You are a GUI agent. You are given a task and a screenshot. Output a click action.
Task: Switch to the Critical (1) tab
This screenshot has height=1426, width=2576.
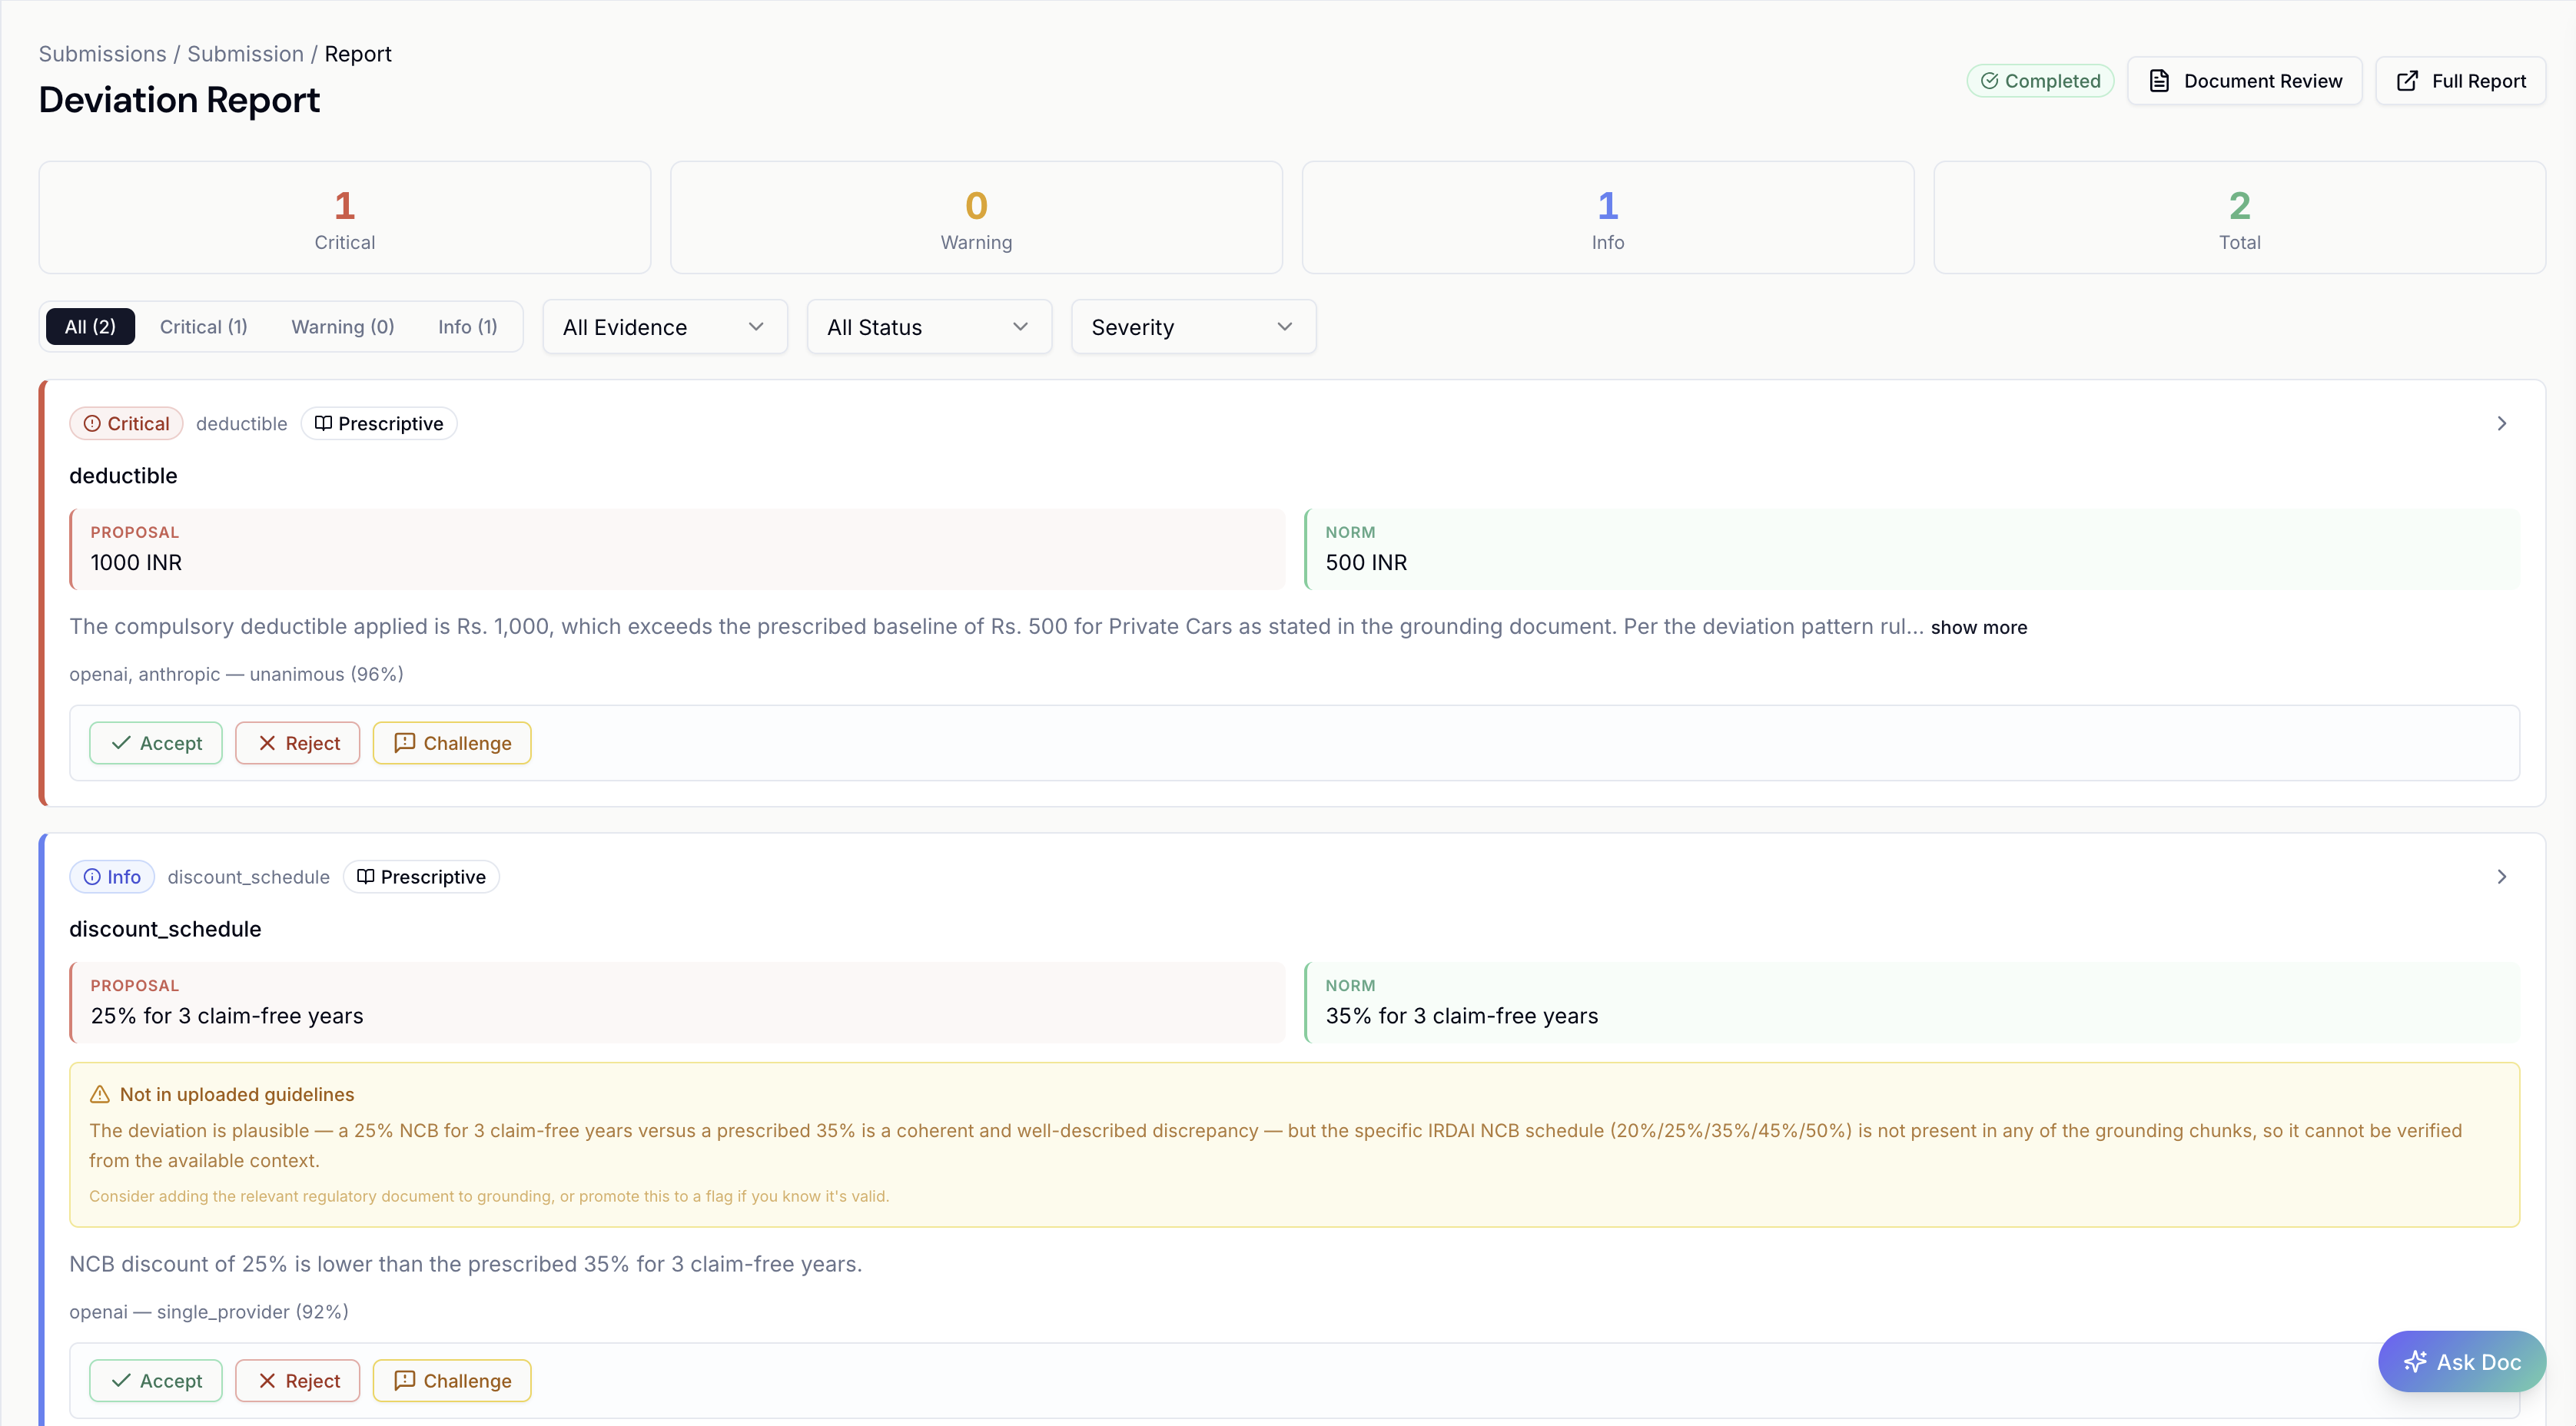pos(203,327)
